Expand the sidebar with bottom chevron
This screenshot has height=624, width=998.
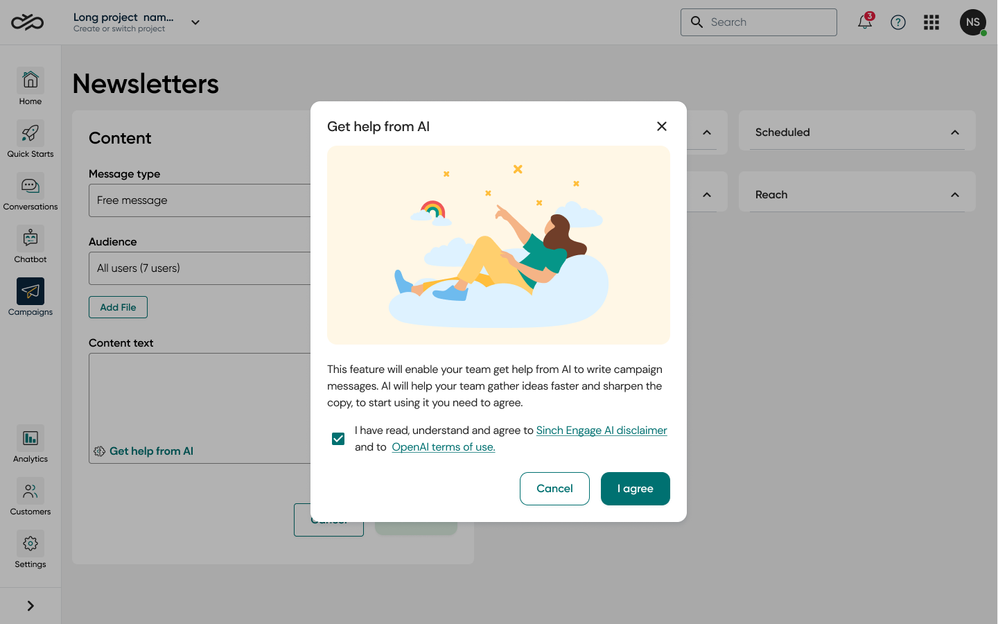coord(30,606)
